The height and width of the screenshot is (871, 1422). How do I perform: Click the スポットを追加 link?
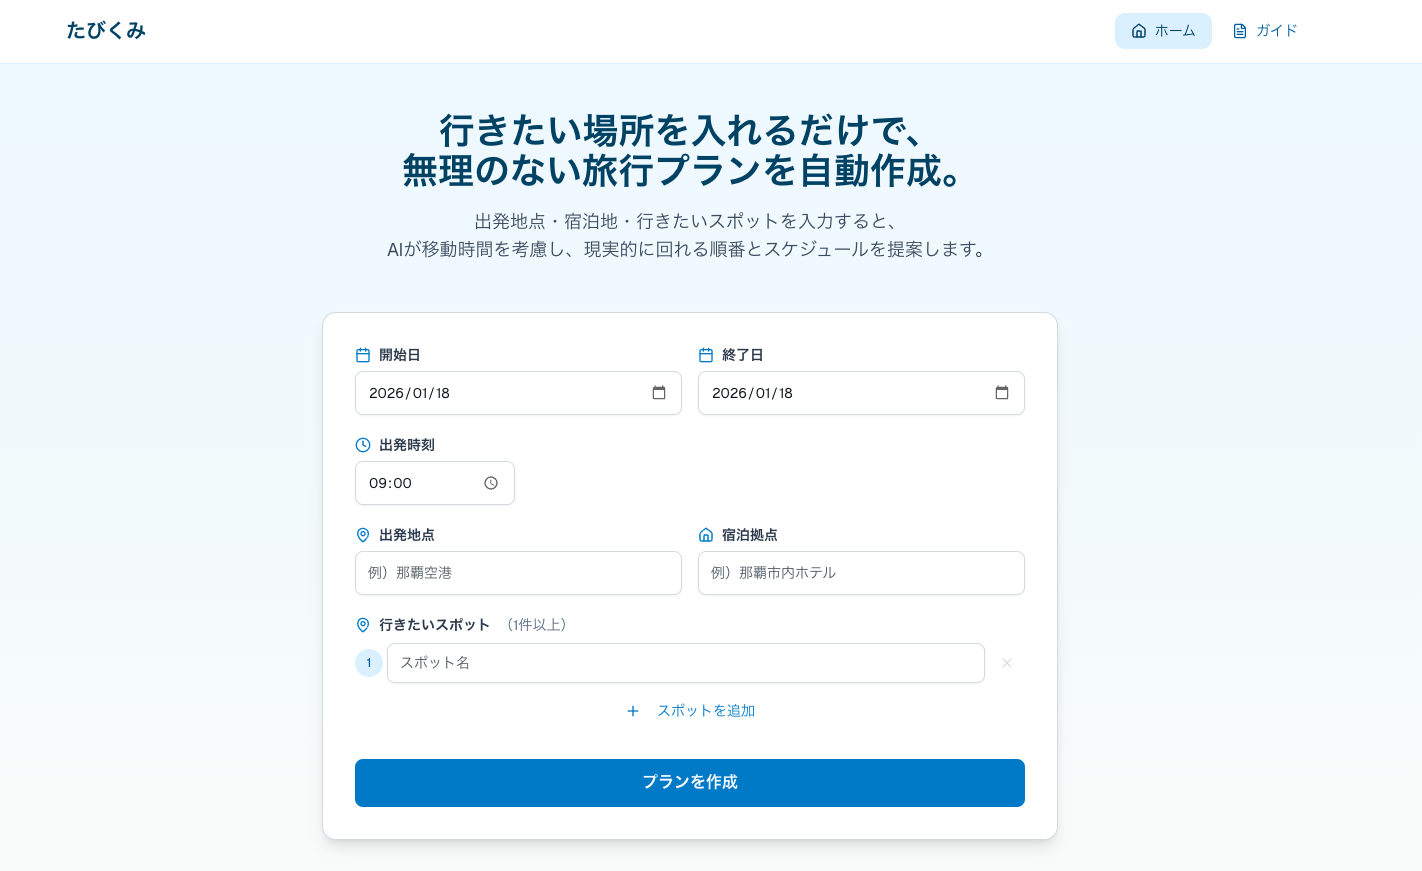pos(706,711)
